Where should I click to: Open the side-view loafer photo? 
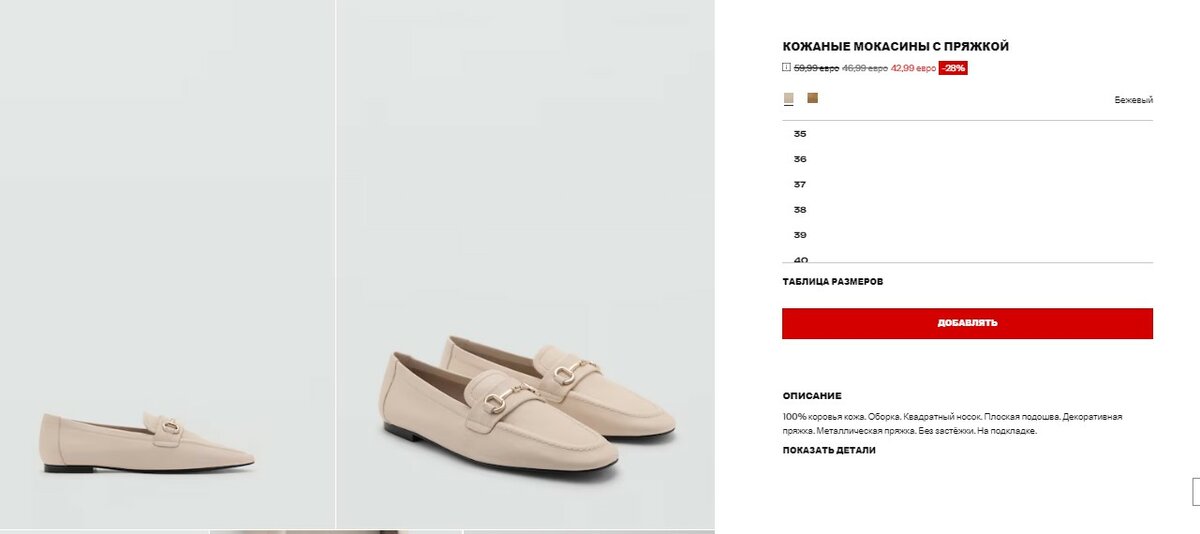[x=167, y=264]
